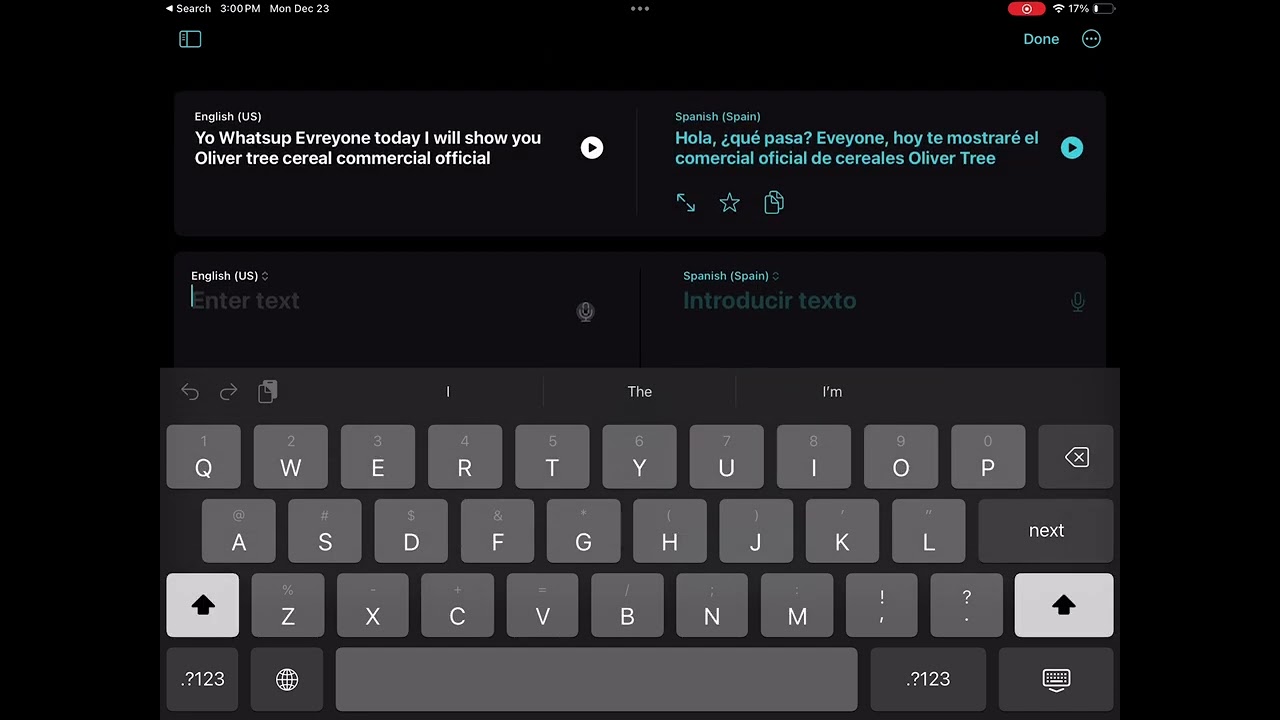Image resolution: width=1280 pixels, height=720 pixels.
Task: Tap the F key
Action: 498,531
